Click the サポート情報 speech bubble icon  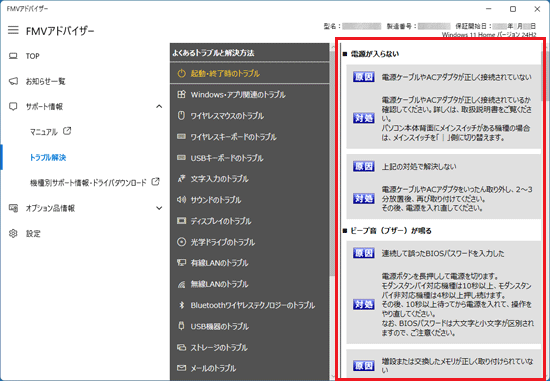click(13, 107)
